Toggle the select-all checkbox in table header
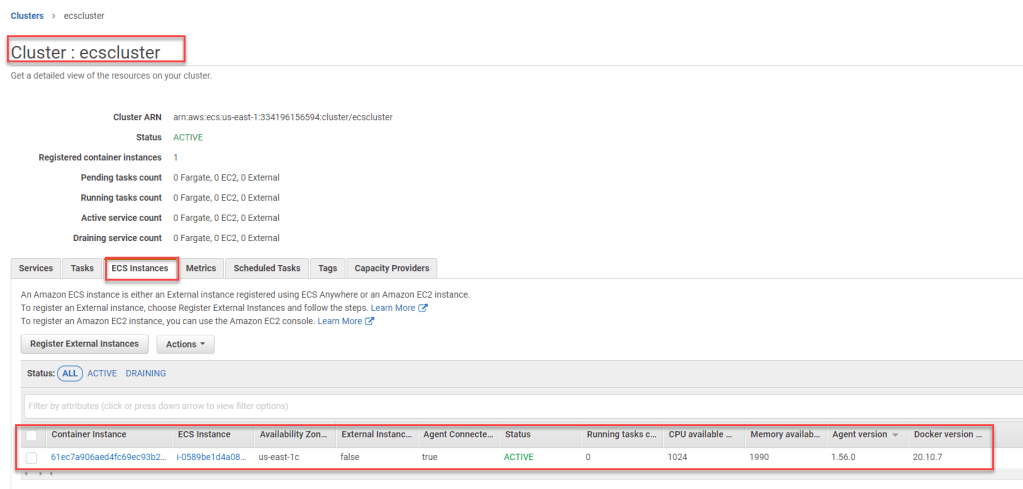1023x489 pixels. coord(32,435)
